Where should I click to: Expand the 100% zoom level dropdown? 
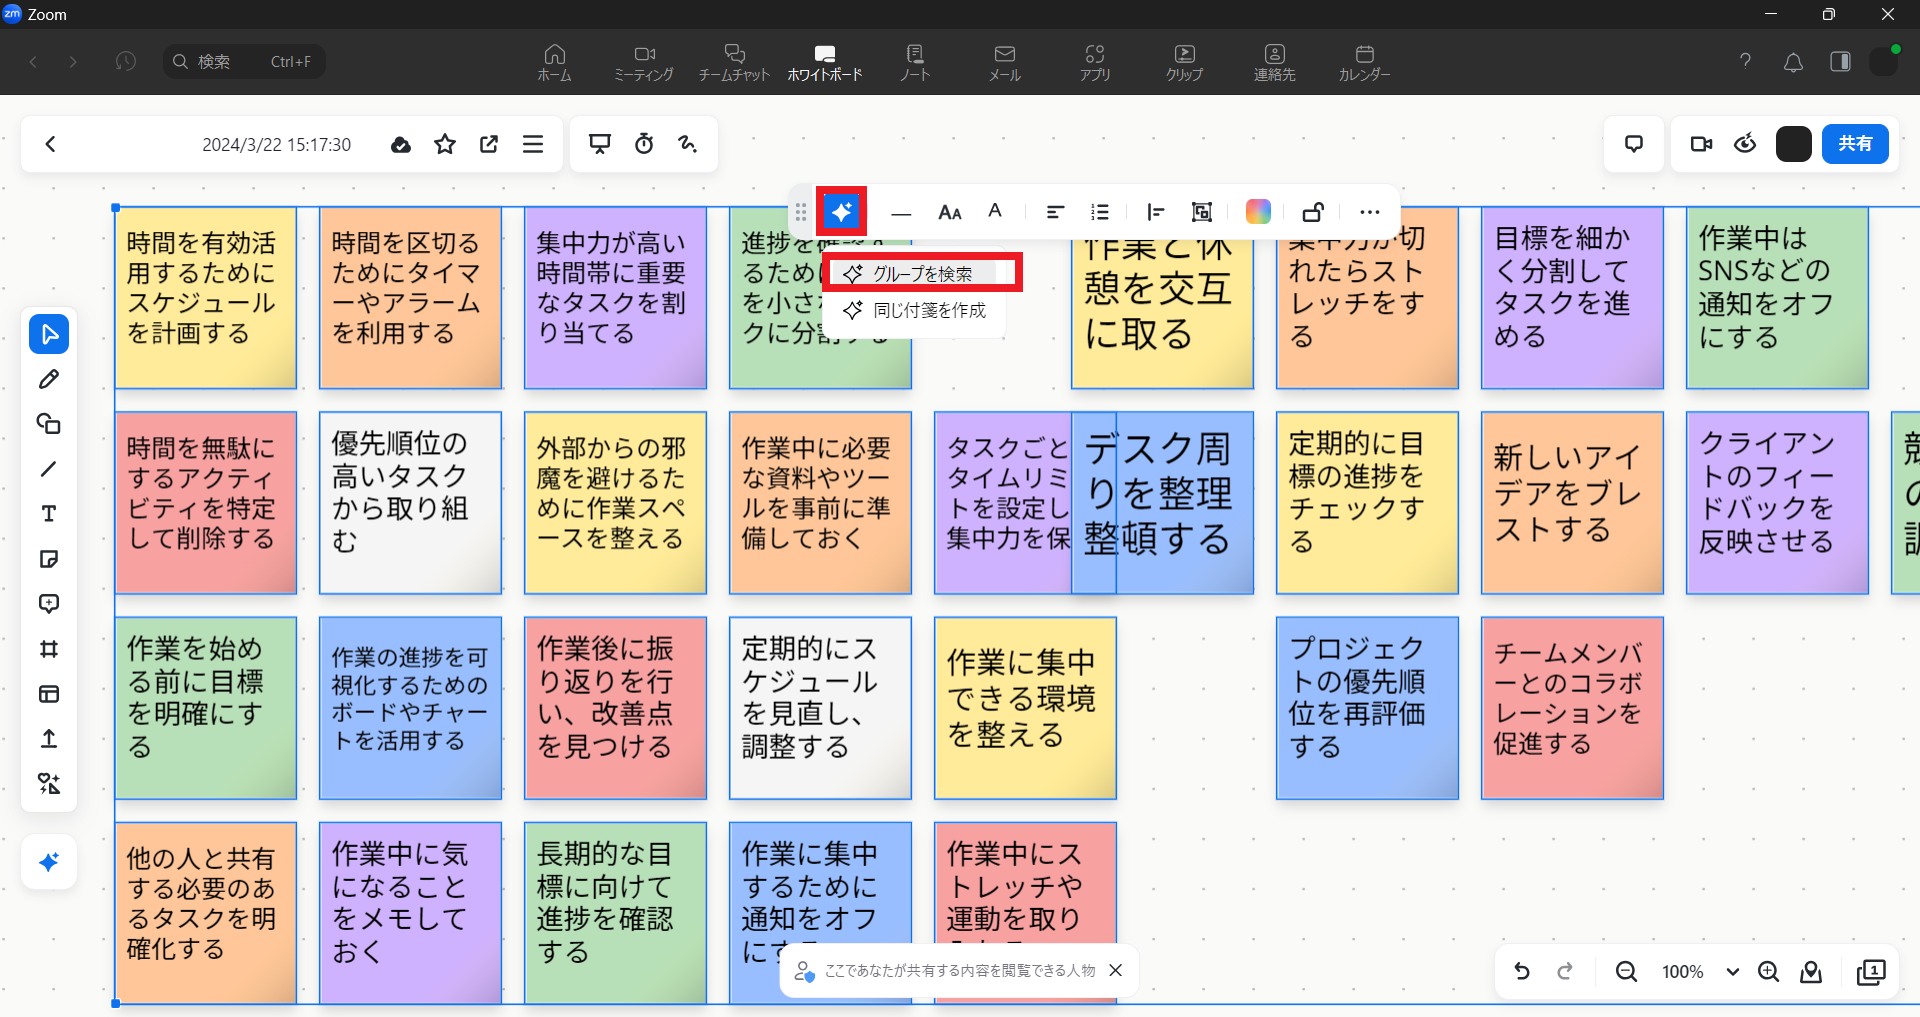pyautogui.click(x=1732, y=972)
